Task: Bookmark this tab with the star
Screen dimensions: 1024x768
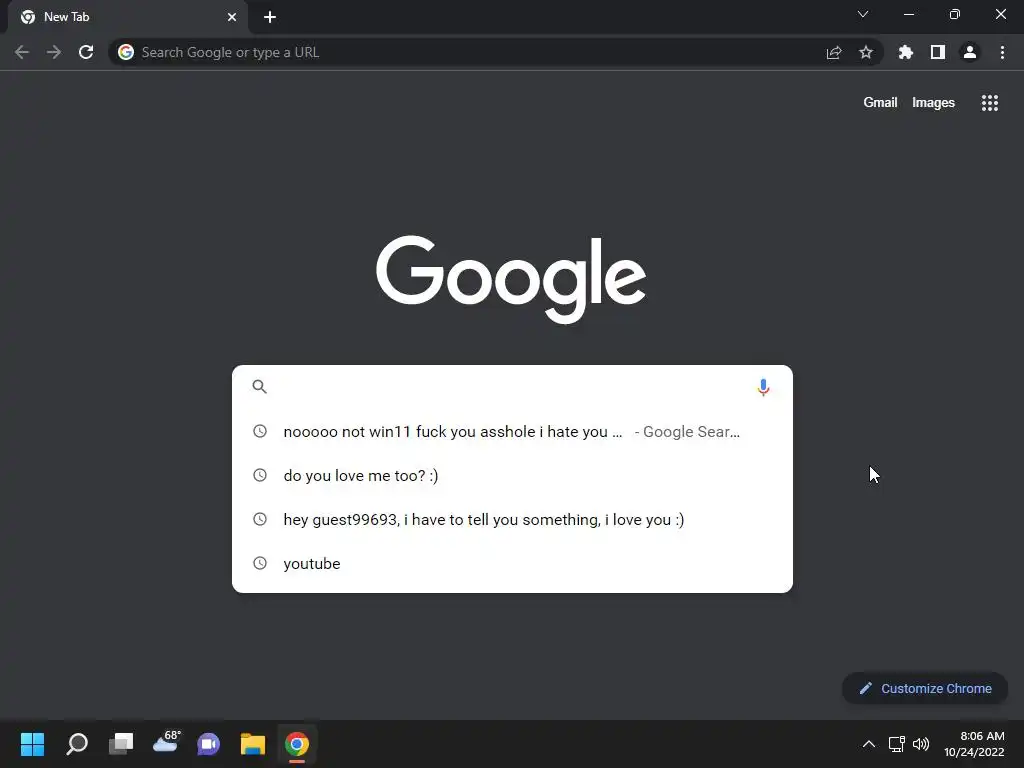Action: (x=866, y=52)
